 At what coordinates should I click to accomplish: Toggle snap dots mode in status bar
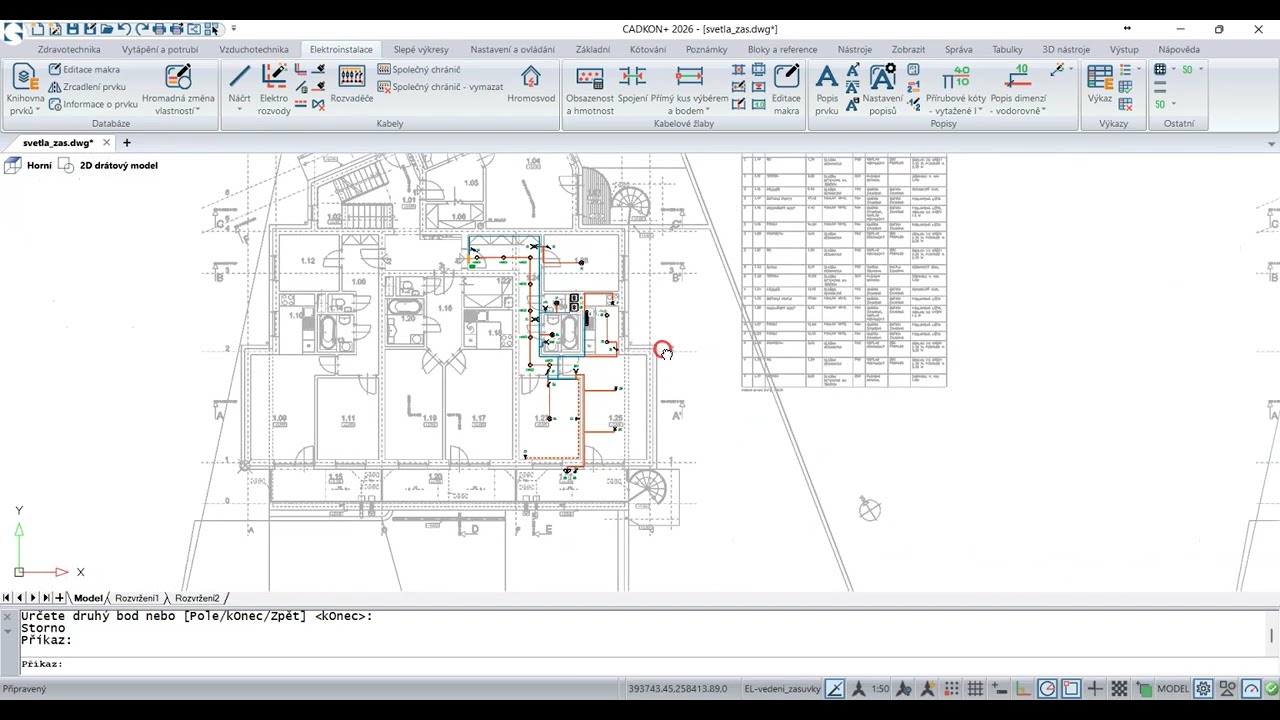pos(951,688)
